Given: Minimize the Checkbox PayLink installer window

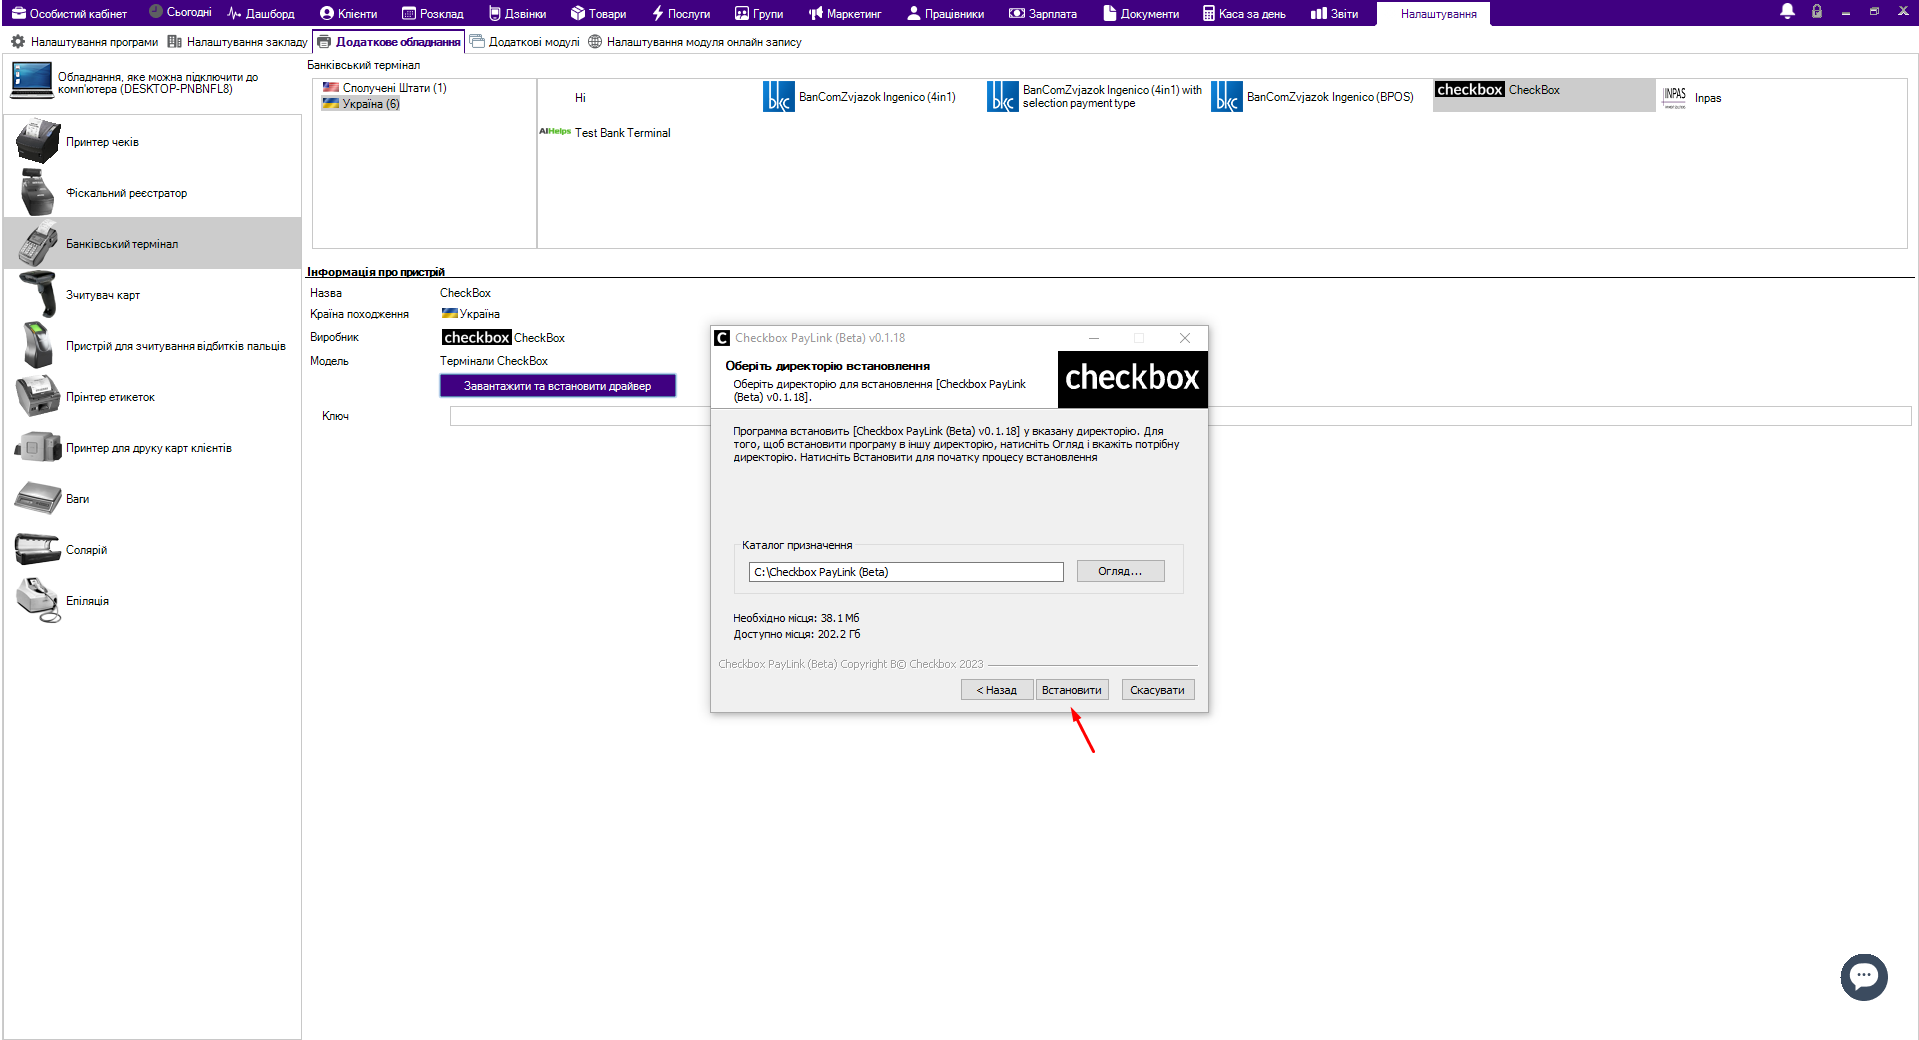Looking at the screenshot, I should (1094, 338).
